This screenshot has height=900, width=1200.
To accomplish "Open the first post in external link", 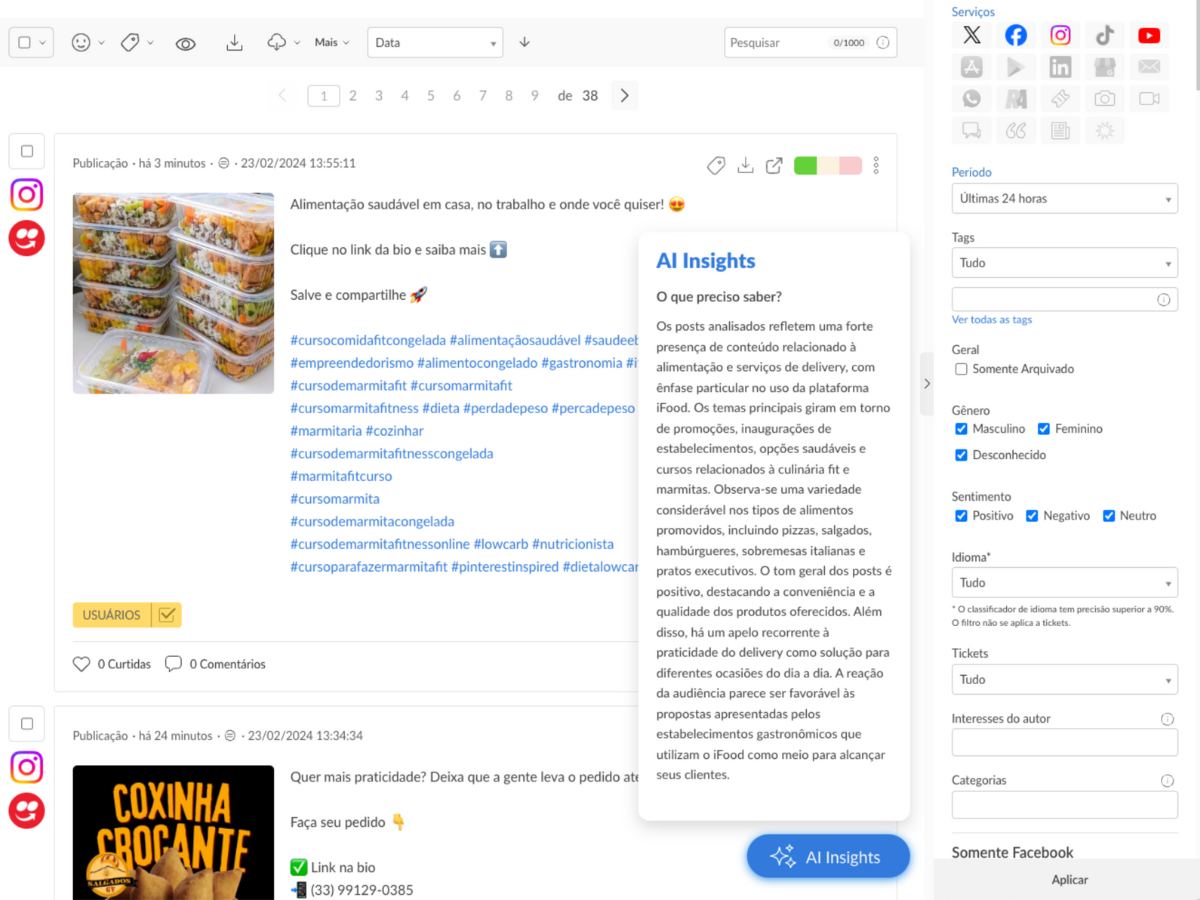I will click(x=774, y=166).
